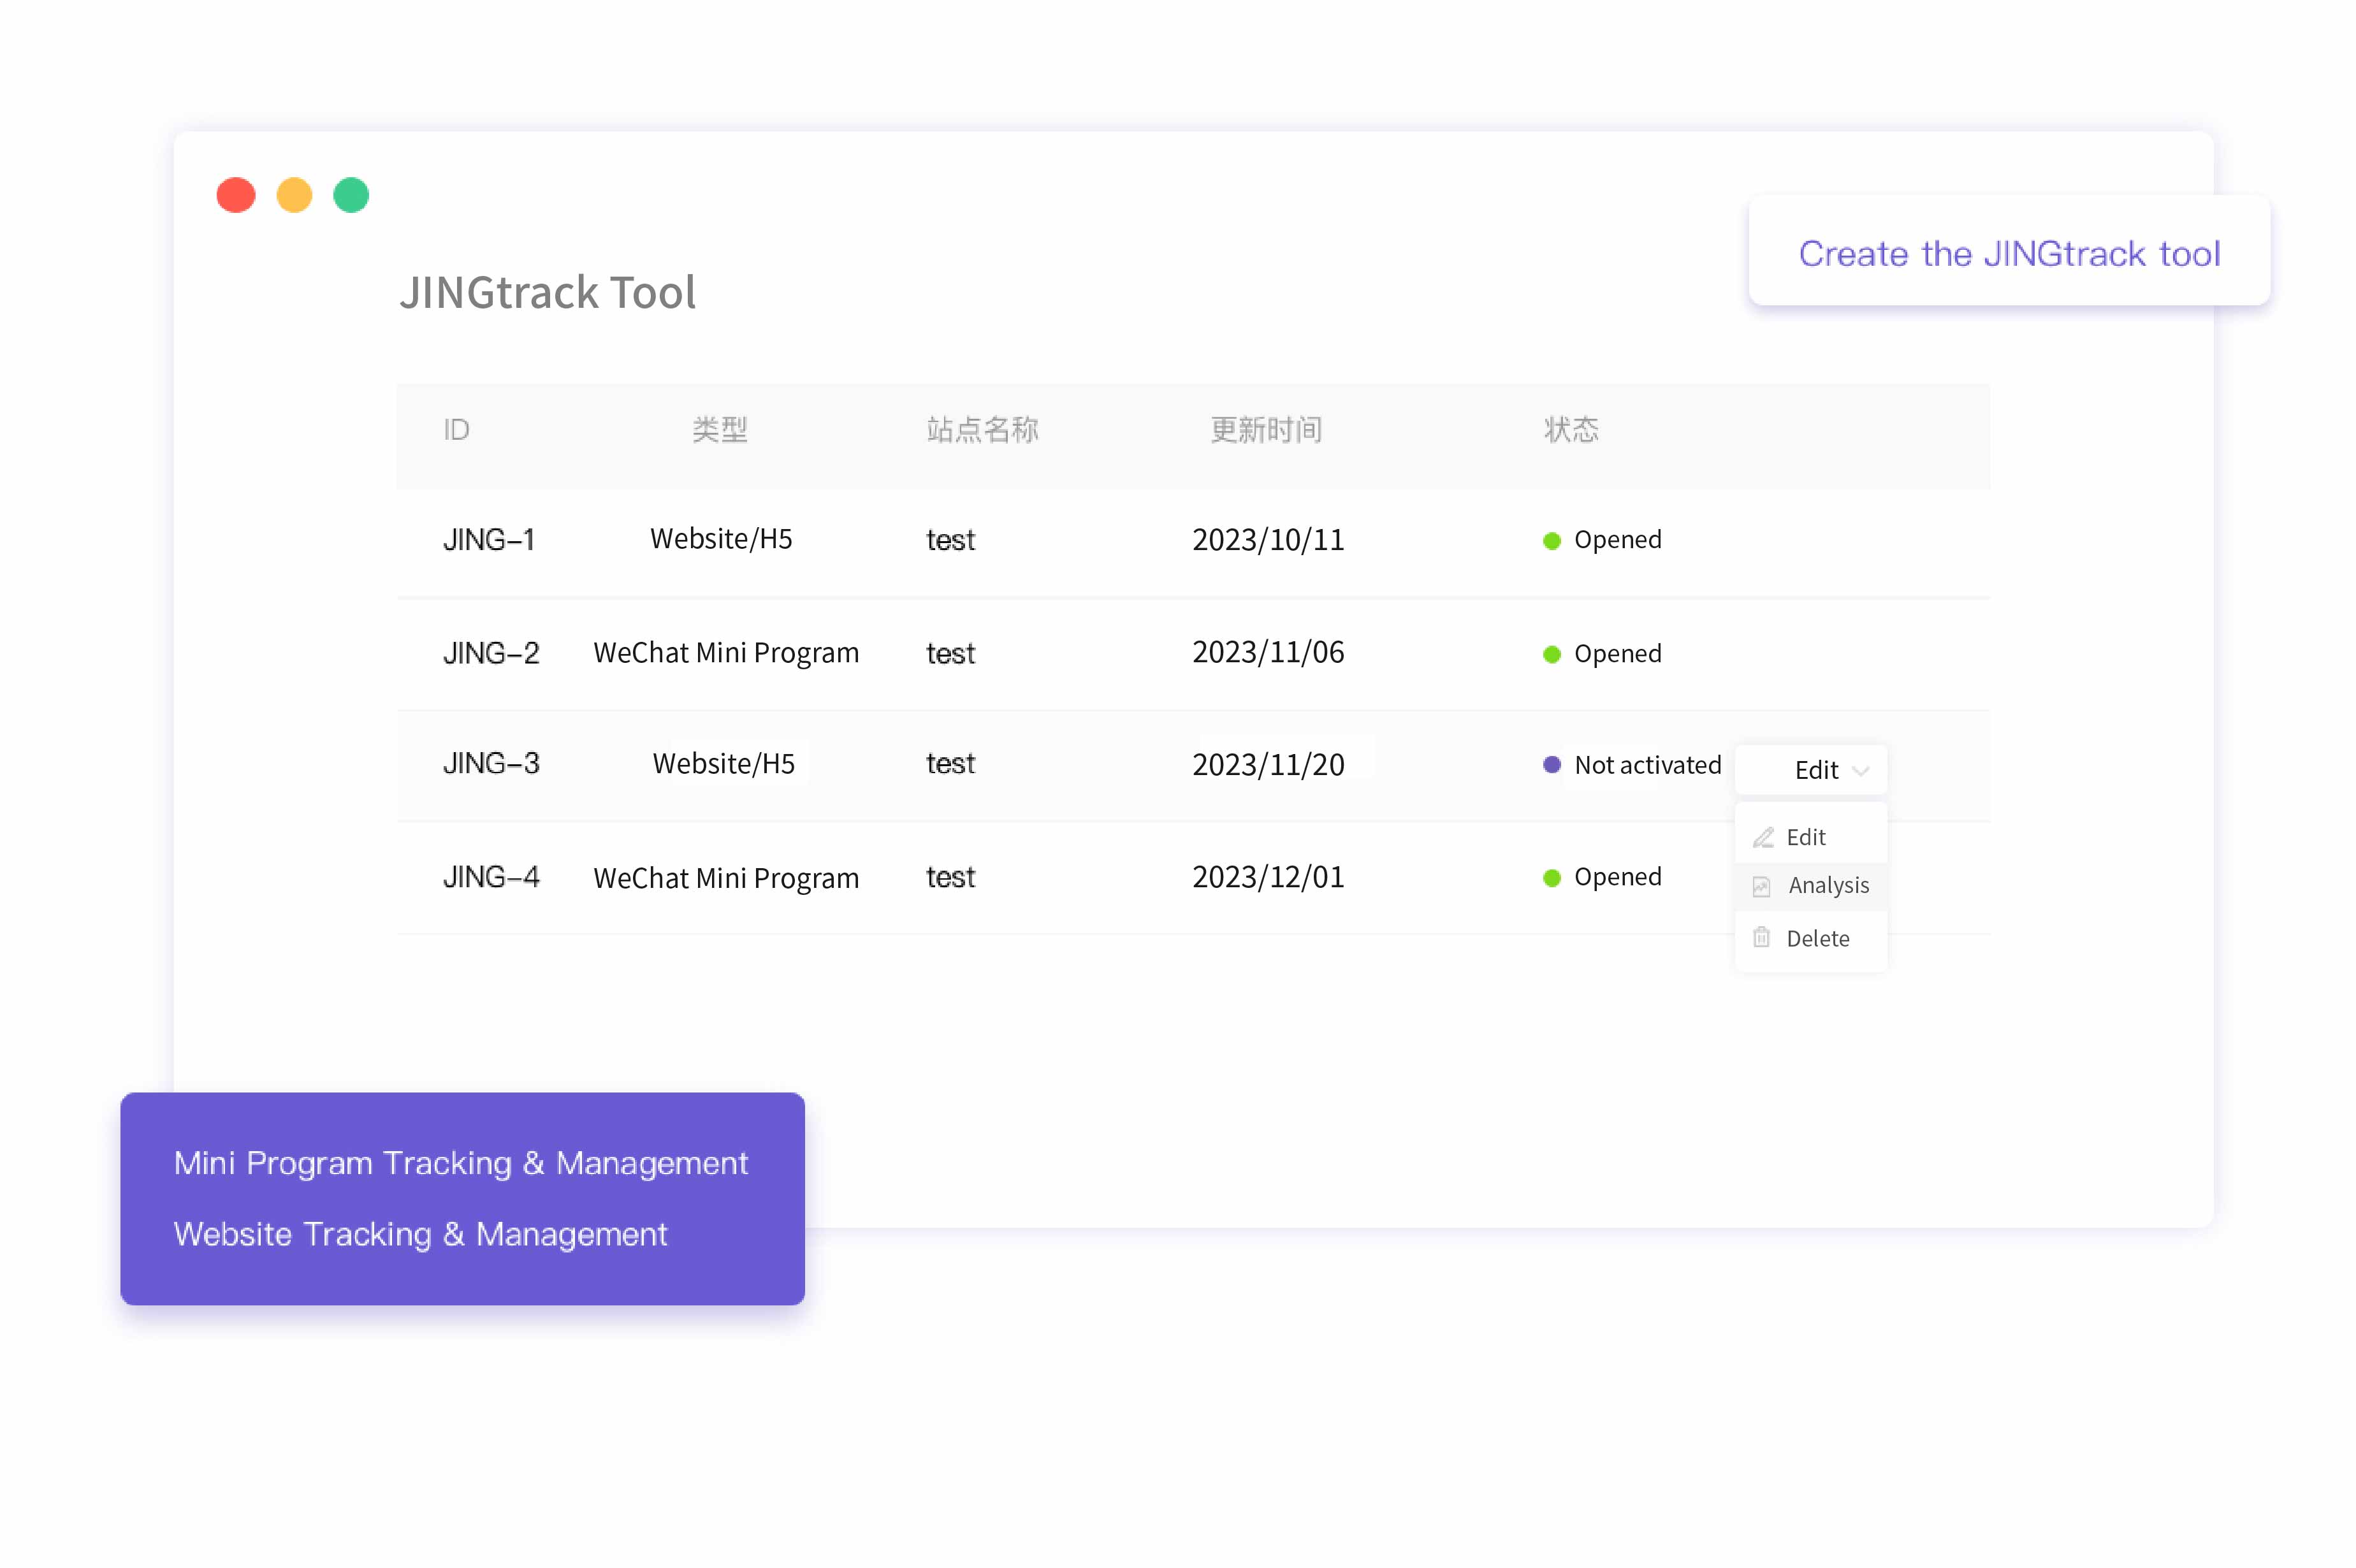Click the yellow minimize window dot
Viewport: 2356px width, 1568px height.
click(294, 195)
